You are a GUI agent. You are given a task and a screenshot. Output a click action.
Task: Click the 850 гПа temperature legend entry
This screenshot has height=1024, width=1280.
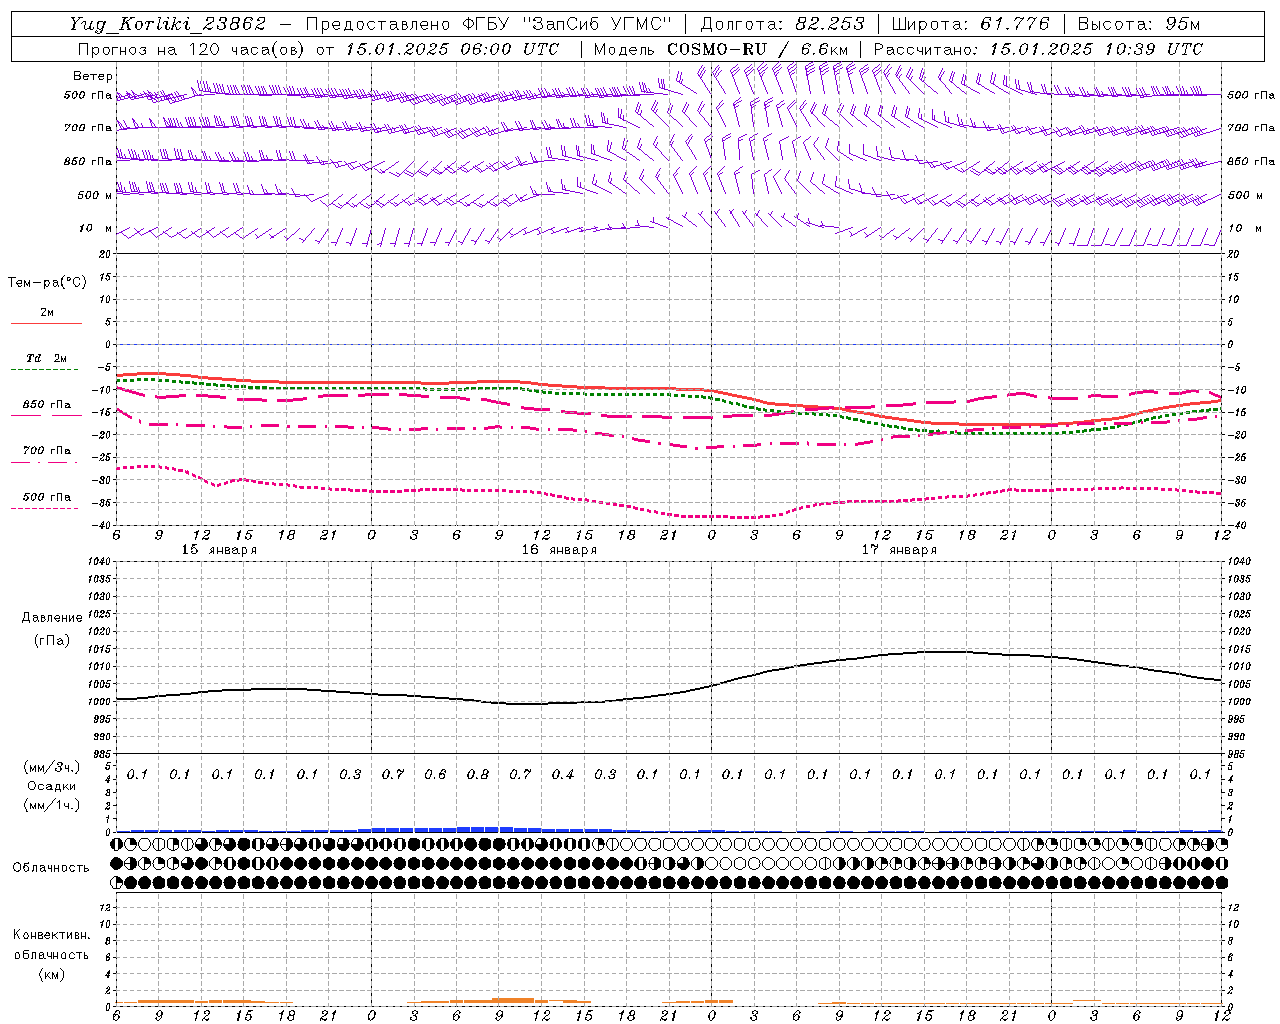[47, 405]
